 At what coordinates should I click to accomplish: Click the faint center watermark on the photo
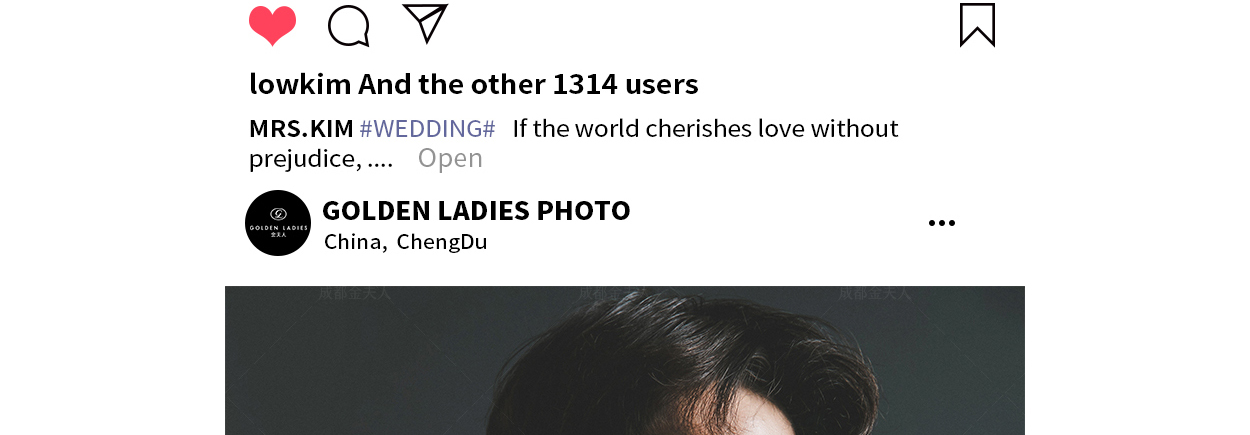tap(615, 294)
